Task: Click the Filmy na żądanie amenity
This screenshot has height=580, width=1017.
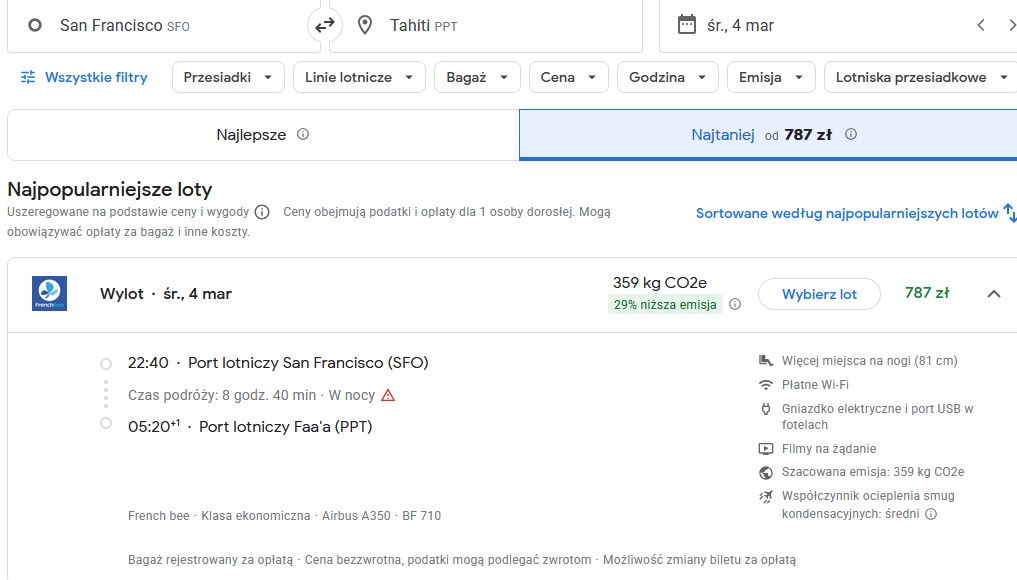Action: click(829, 448)
